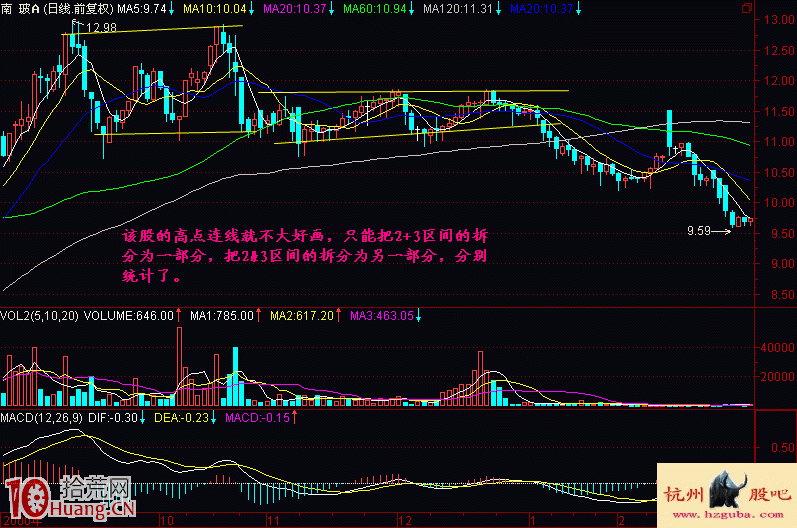Click the MA120:11.31 indicator label
The image size is (797, 528).
tap(458, 9)
